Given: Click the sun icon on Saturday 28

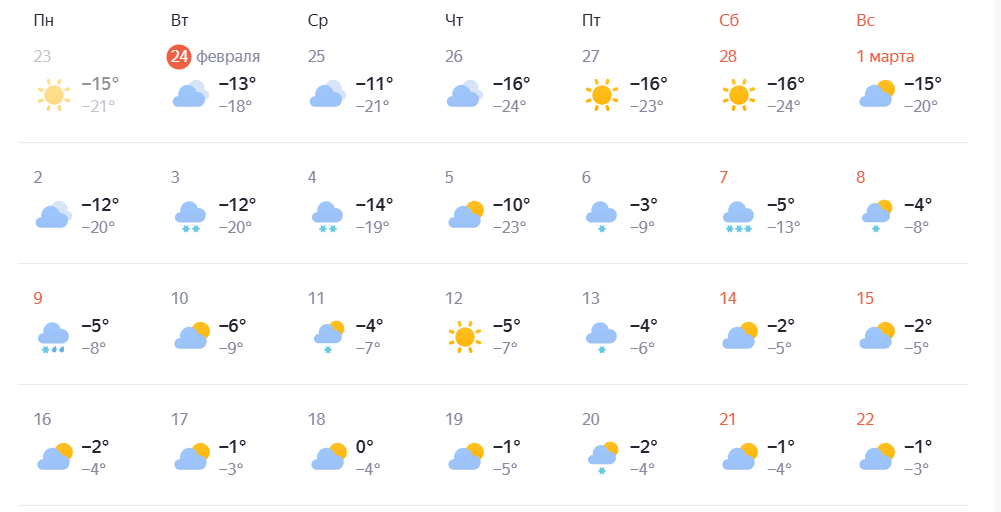Looking at the screenshot, I should pyautogui.click(x=738, y=95).
